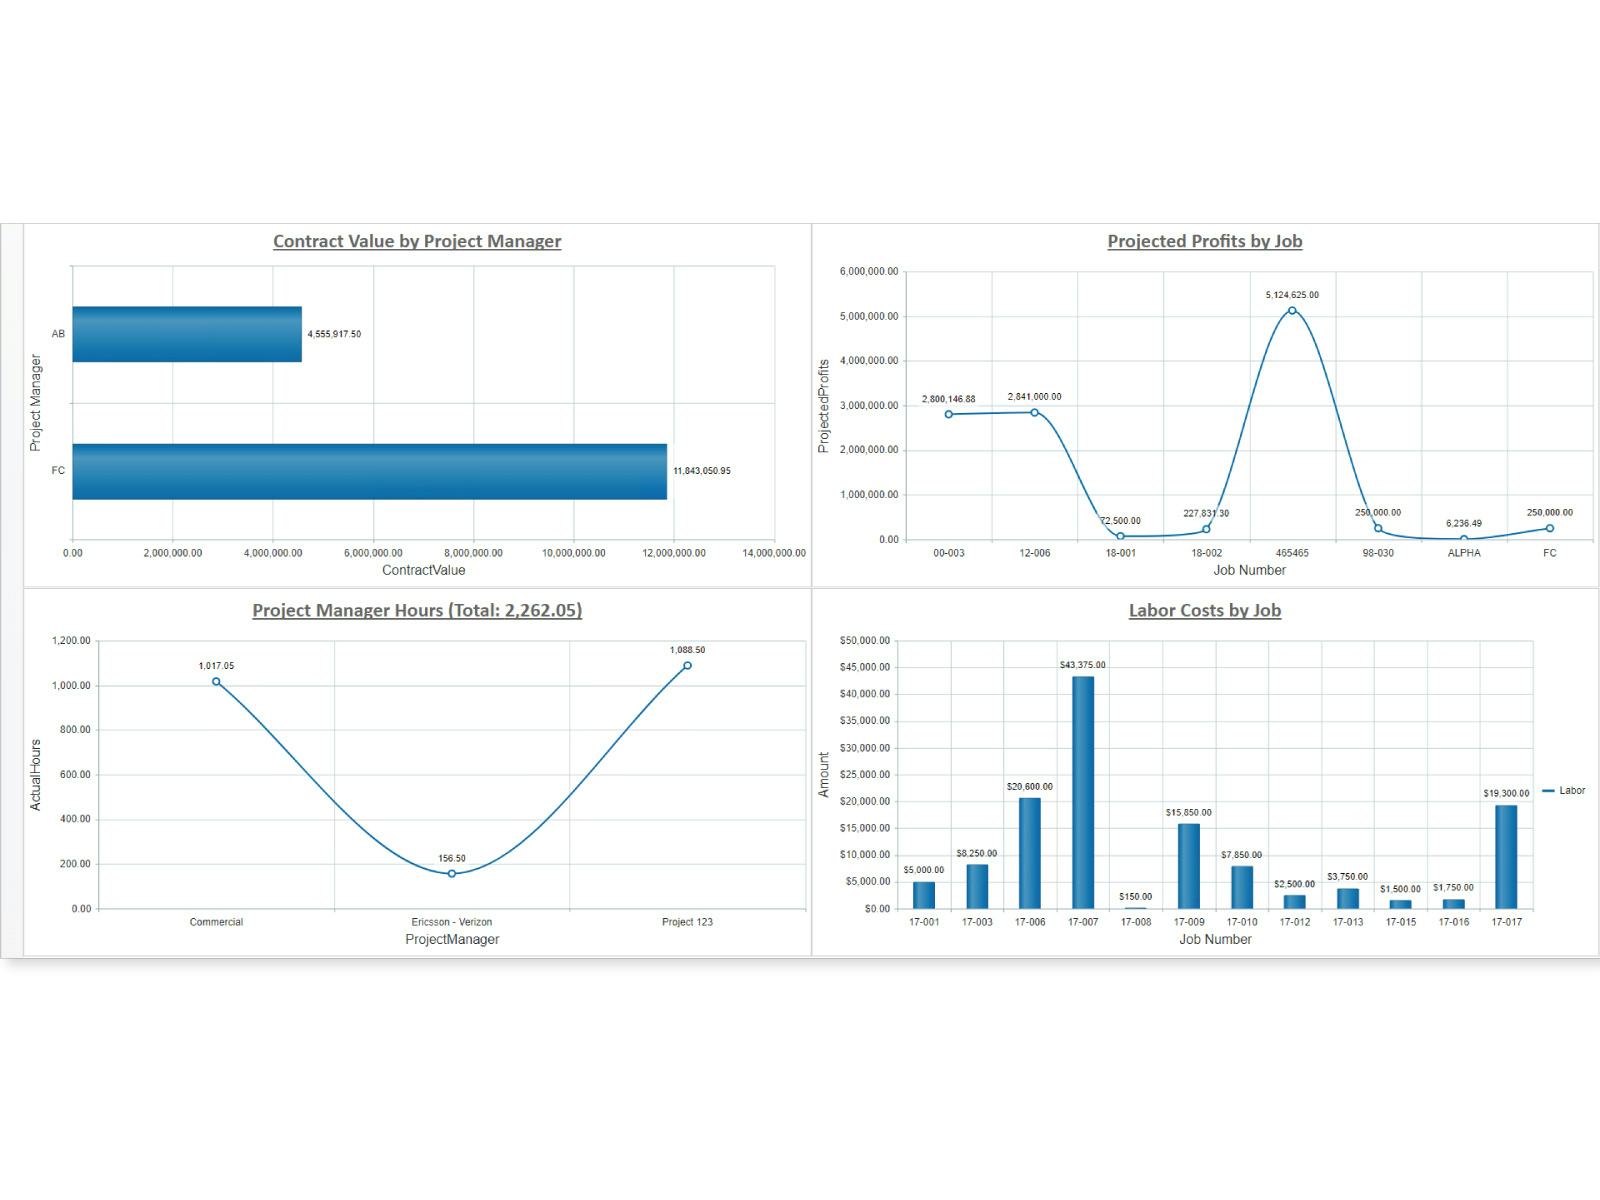Select the 98-030 projected profits data point

point(1378,528)
